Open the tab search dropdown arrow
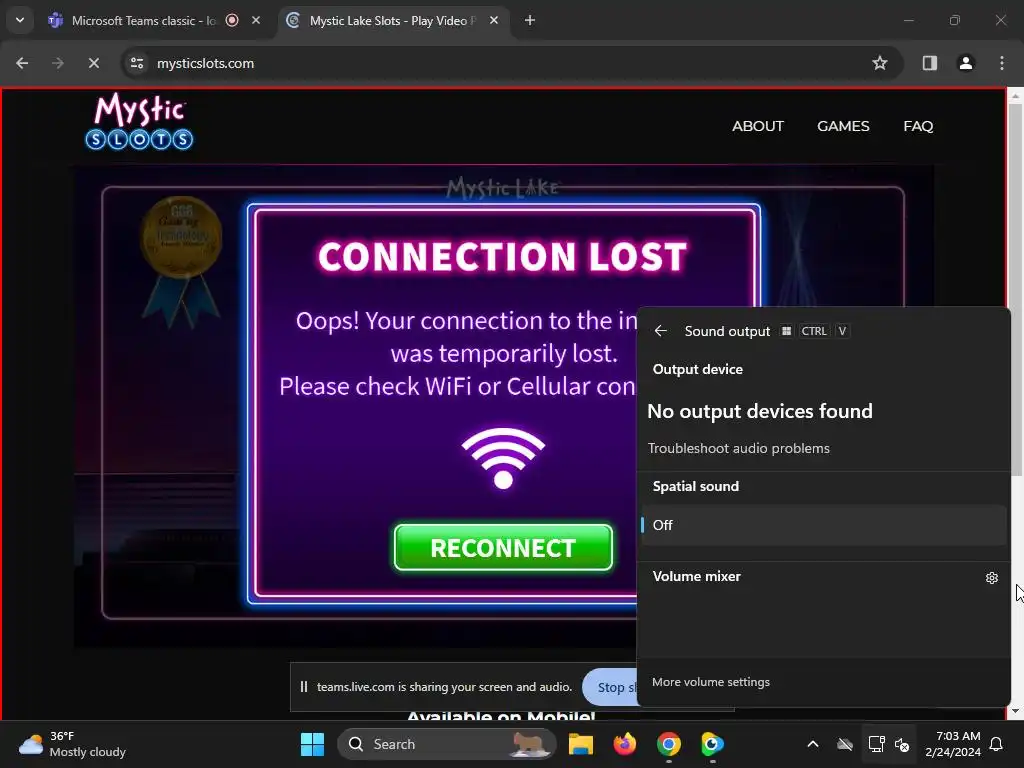This screenshot has width=1024, height=768. [x=20, y=20]
